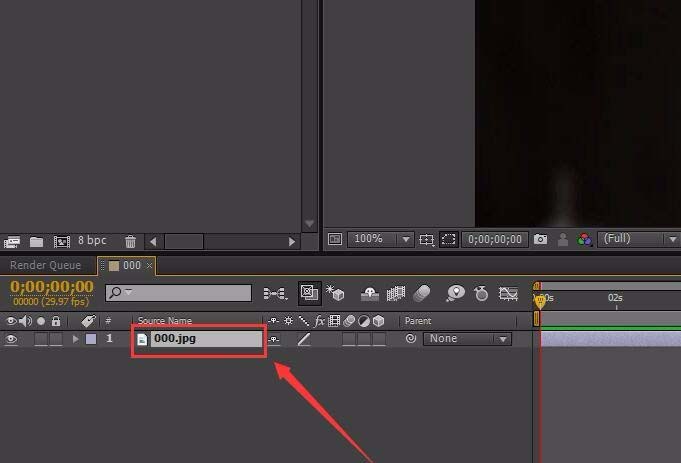Enable motion blur timeline switch icon

pos(421,294)
